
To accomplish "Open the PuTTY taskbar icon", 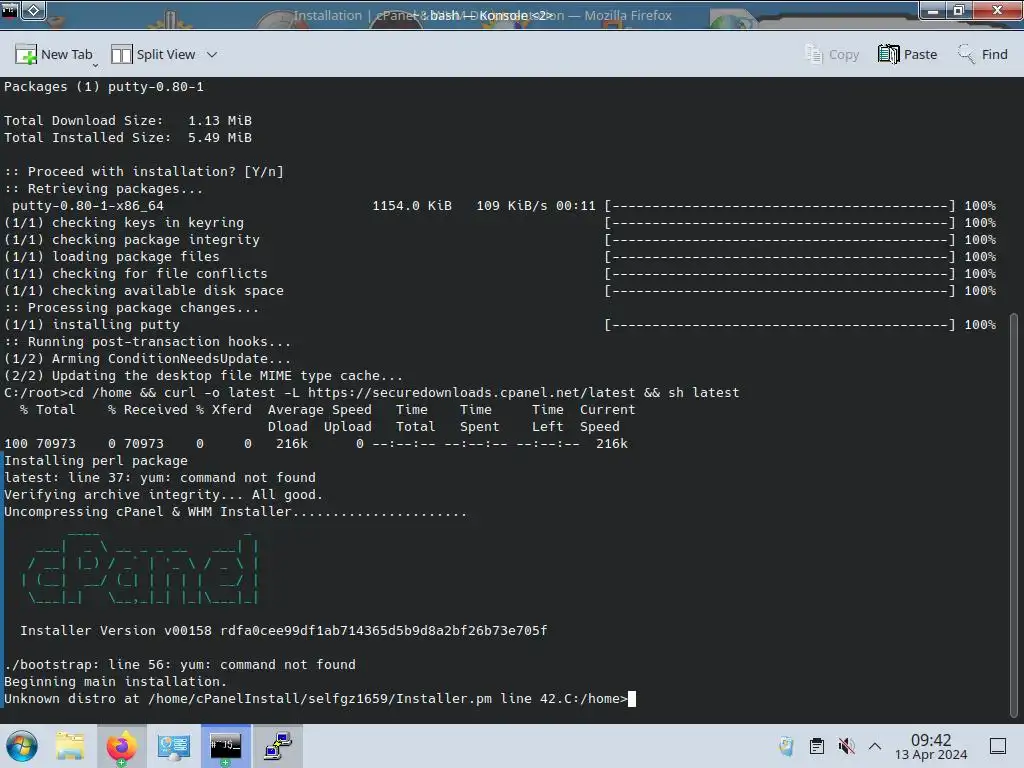I will click(278, 746).
